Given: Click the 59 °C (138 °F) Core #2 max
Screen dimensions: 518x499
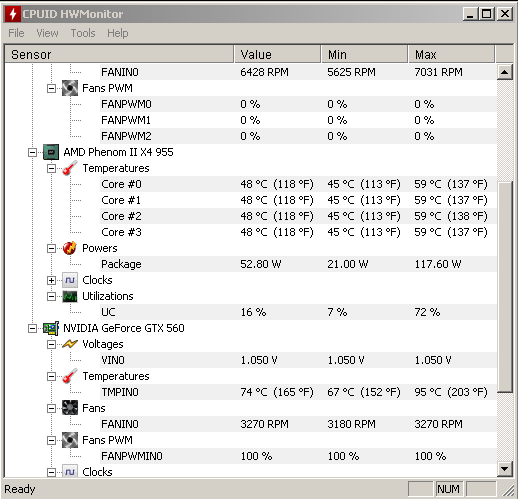Looking at the screenshot, I should [x=451, y=216].
